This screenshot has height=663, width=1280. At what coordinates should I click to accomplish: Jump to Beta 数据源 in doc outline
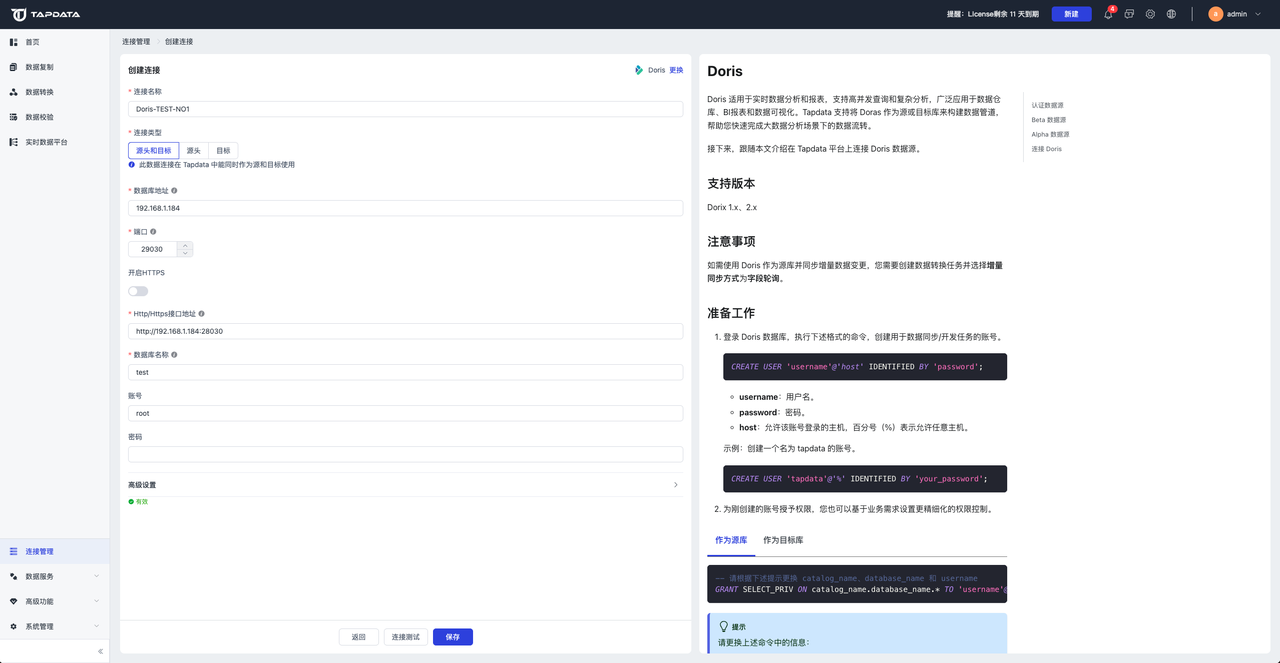click(1049, 120)
